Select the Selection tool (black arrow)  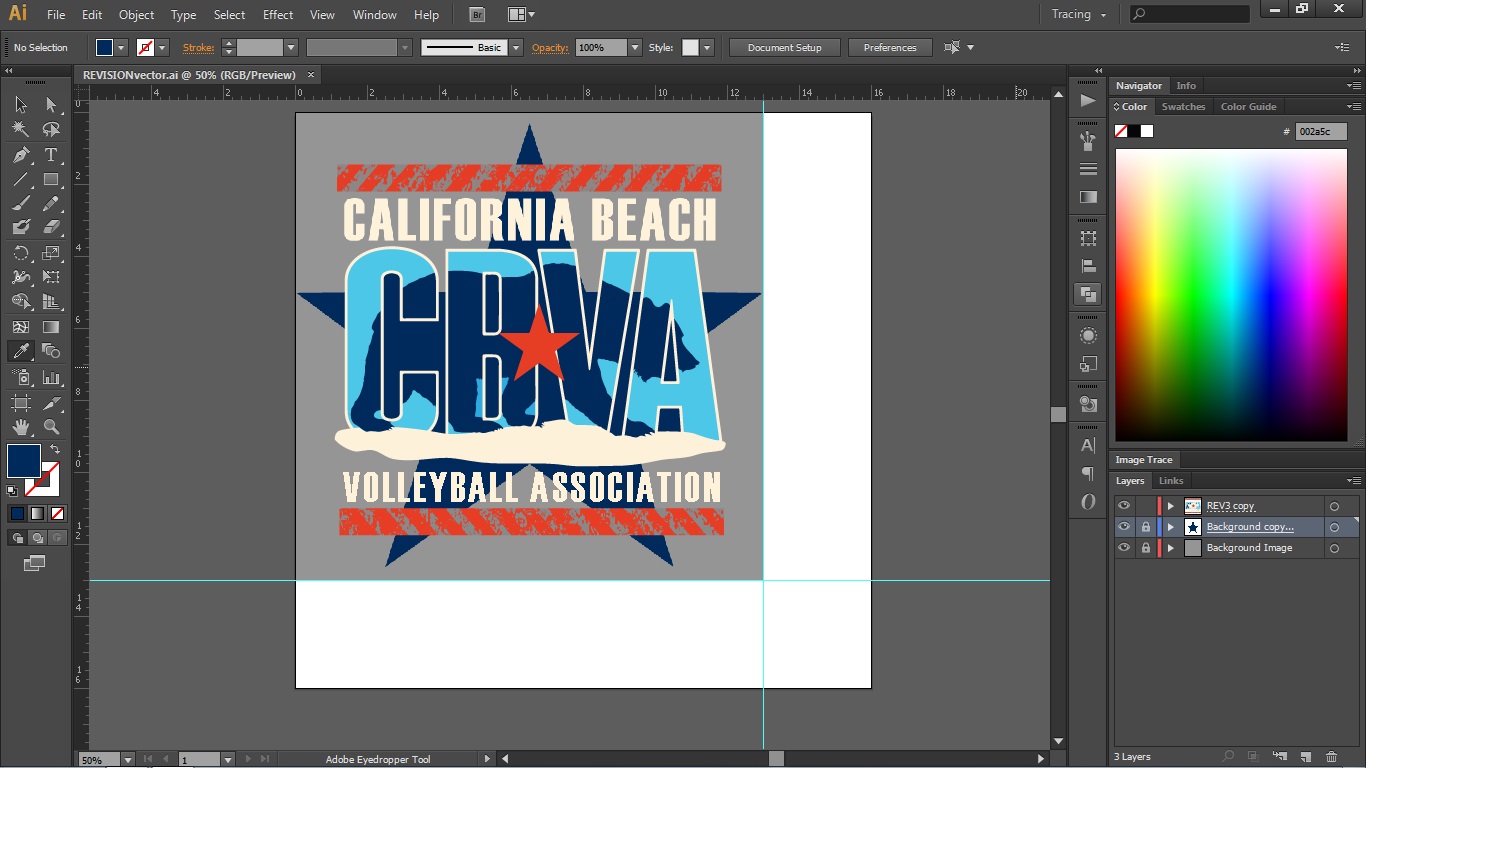click(21, 104)
